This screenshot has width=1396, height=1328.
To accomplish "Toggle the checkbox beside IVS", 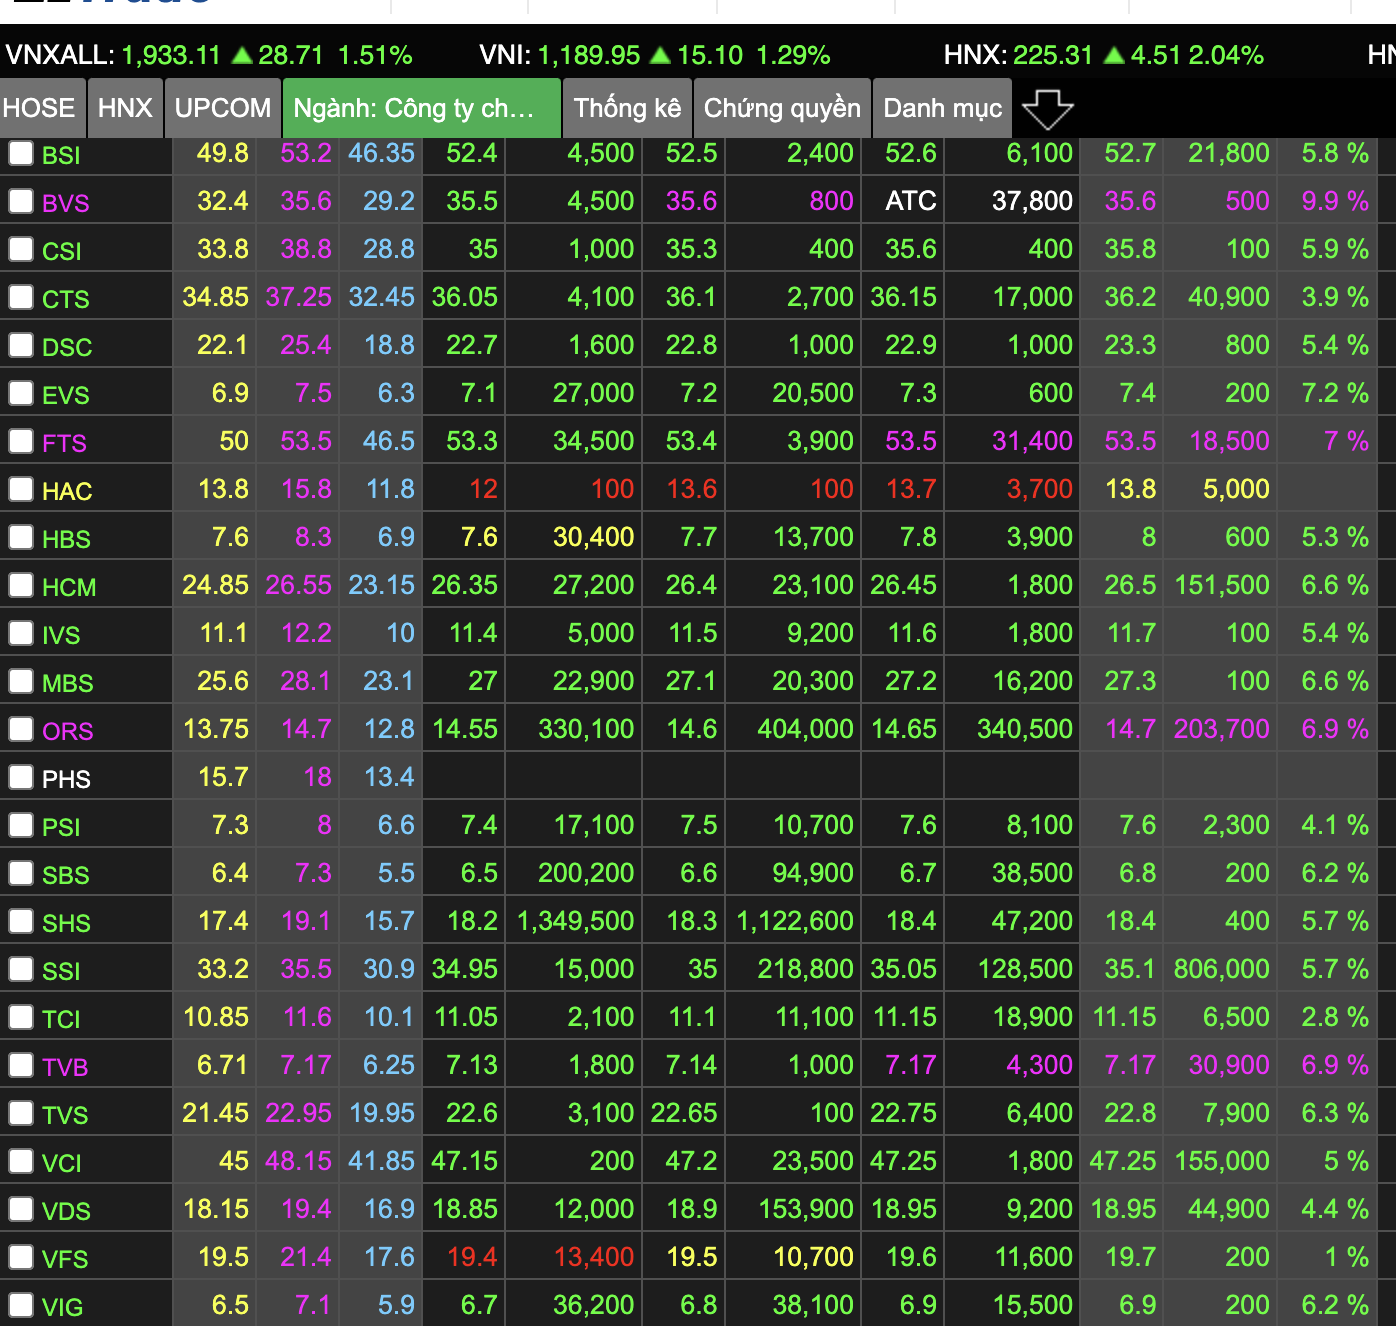I will click(x=21, y=633).
